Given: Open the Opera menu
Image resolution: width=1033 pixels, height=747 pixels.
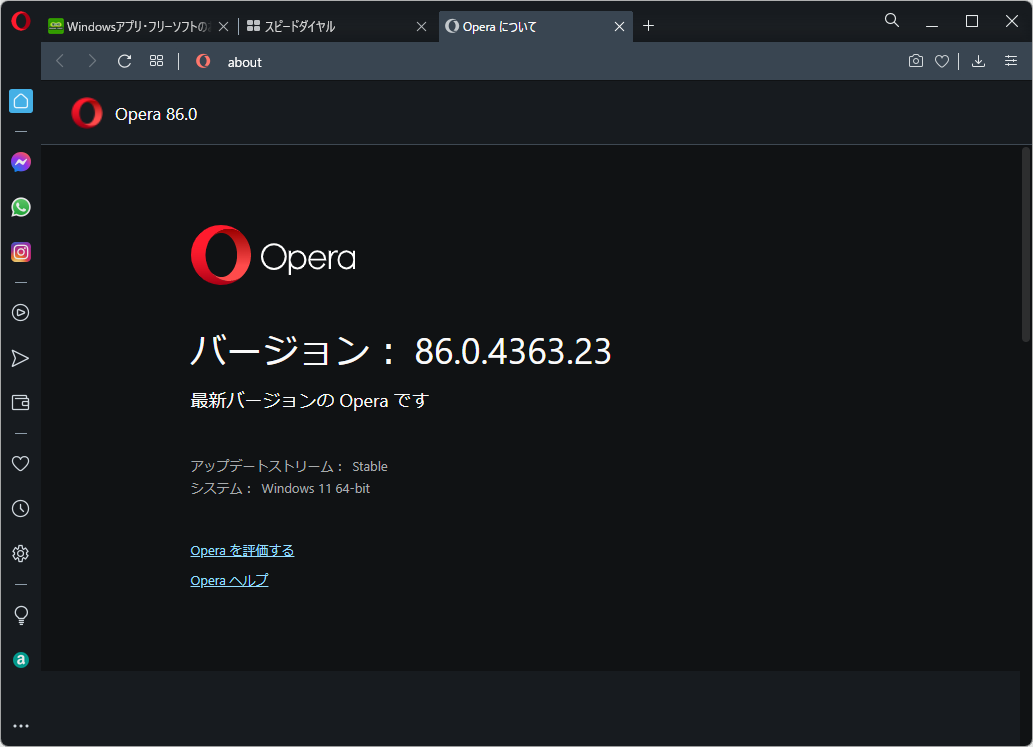Looking at the screenshot, I should click(x=20, y=20).
